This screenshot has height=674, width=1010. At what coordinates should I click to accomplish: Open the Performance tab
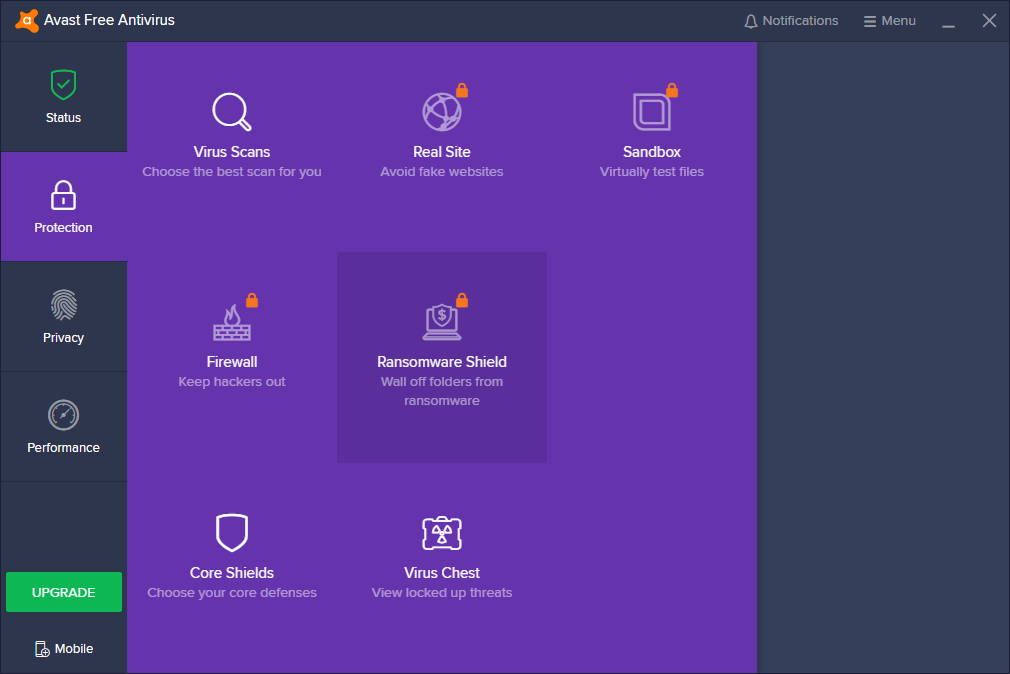coord(63,427)
